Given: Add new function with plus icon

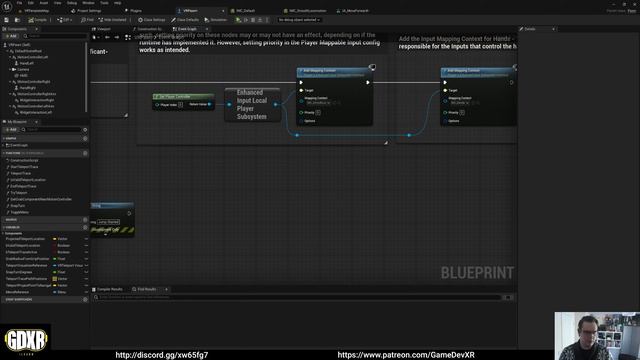Looking at the screenshot, I should (85, 153).
